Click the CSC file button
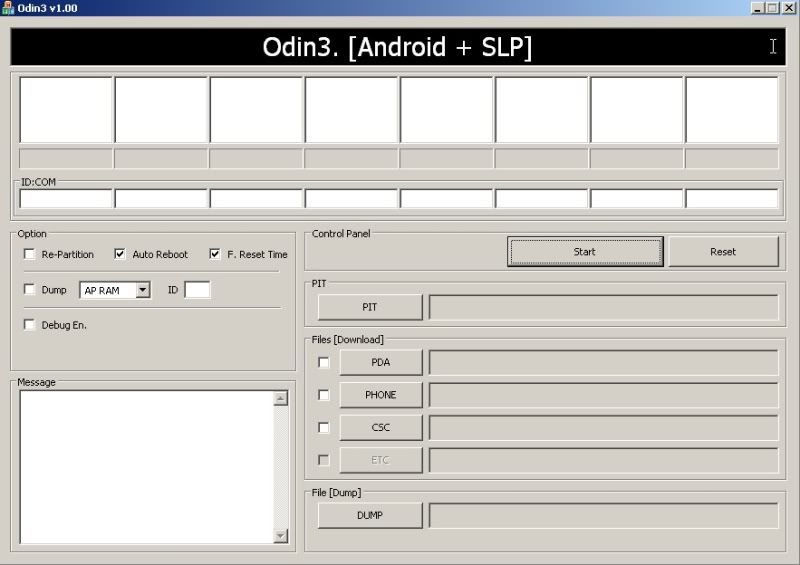 (381, 428)
